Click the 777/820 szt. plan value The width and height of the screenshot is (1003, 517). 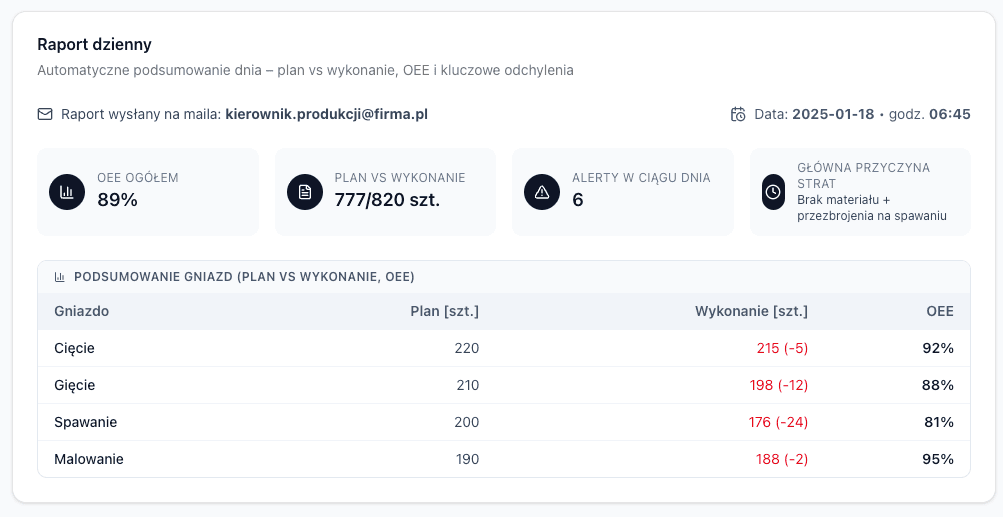click(x=387, y=200)
